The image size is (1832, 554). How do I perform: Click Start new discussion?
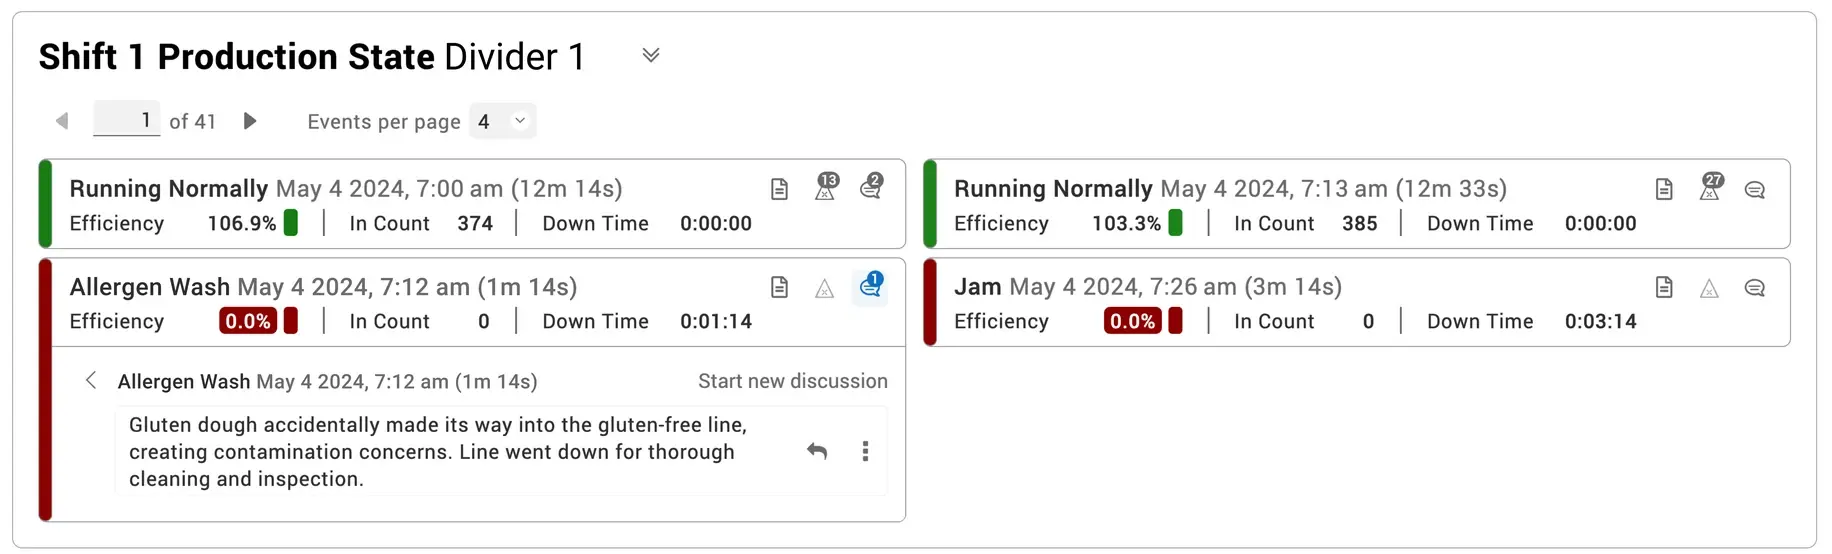click(793, 381)
